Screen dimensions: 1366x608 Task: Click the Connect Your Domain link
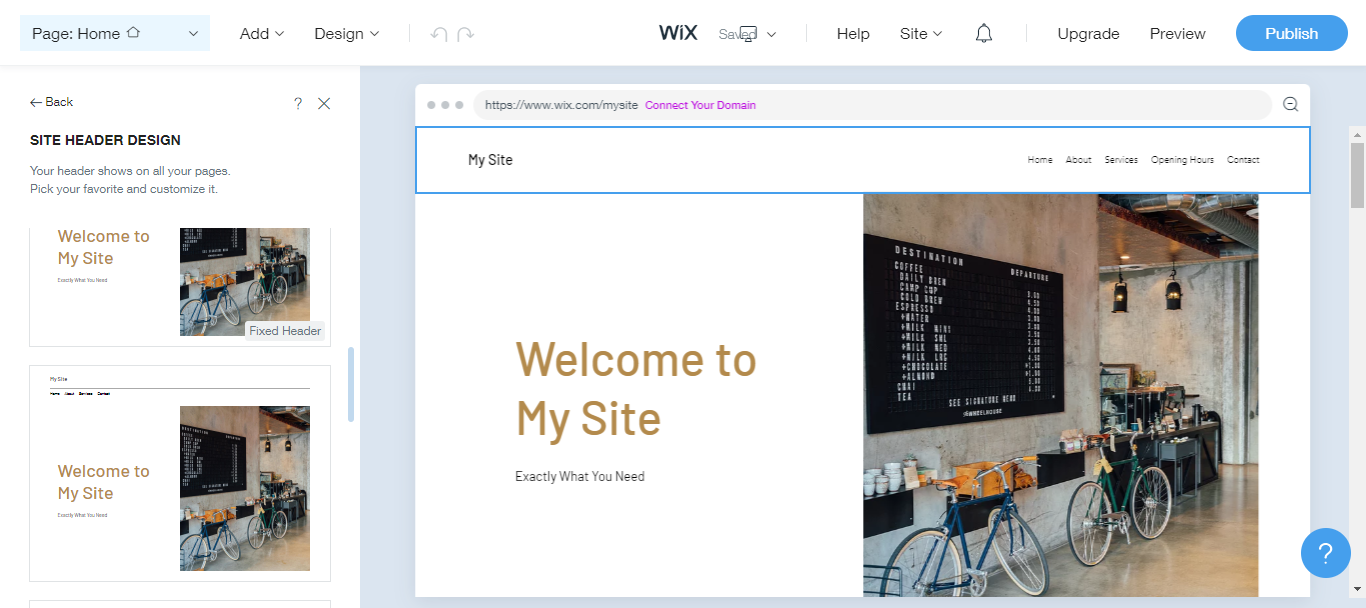(700, 105)
